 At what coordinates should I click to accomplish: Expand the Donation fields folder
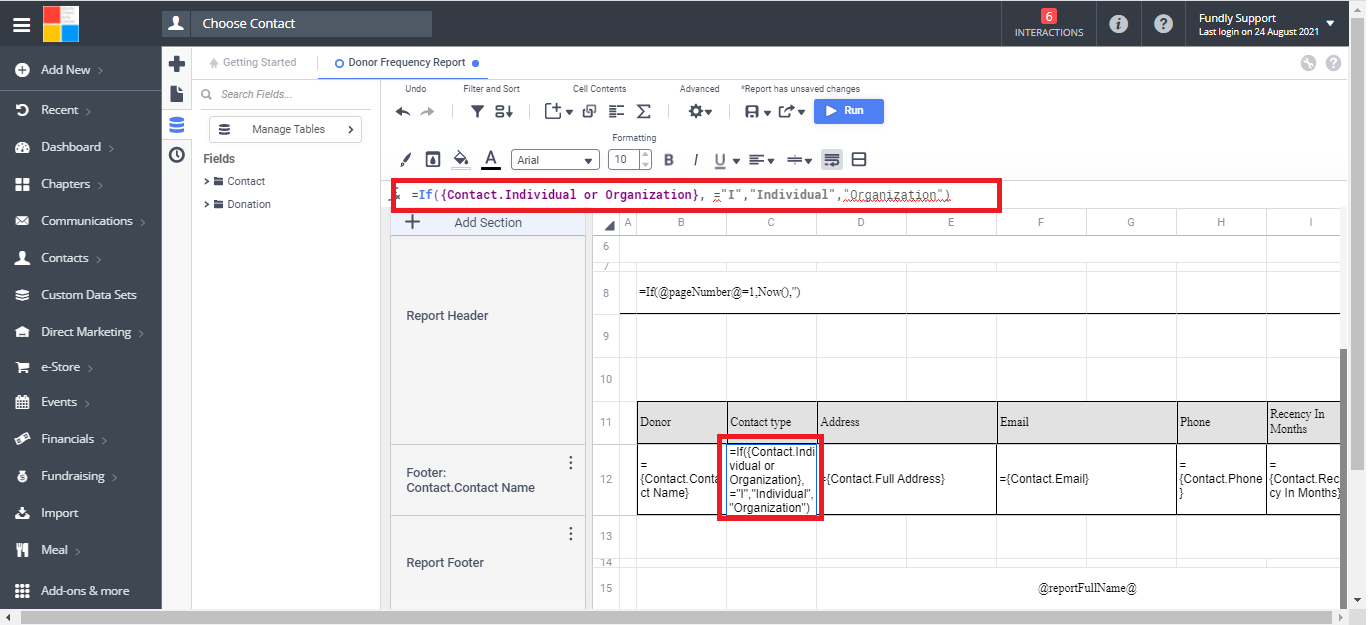[207, 204]
